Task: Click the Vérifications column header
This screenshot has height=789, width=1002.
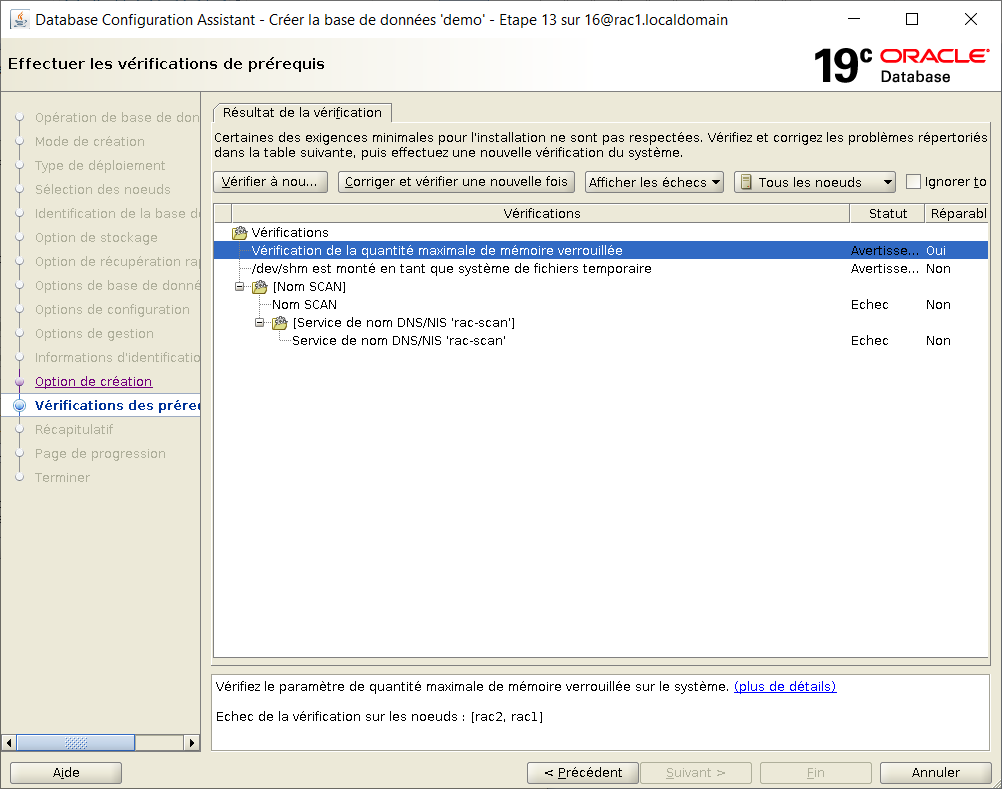Action: click(x=541, y=213)
